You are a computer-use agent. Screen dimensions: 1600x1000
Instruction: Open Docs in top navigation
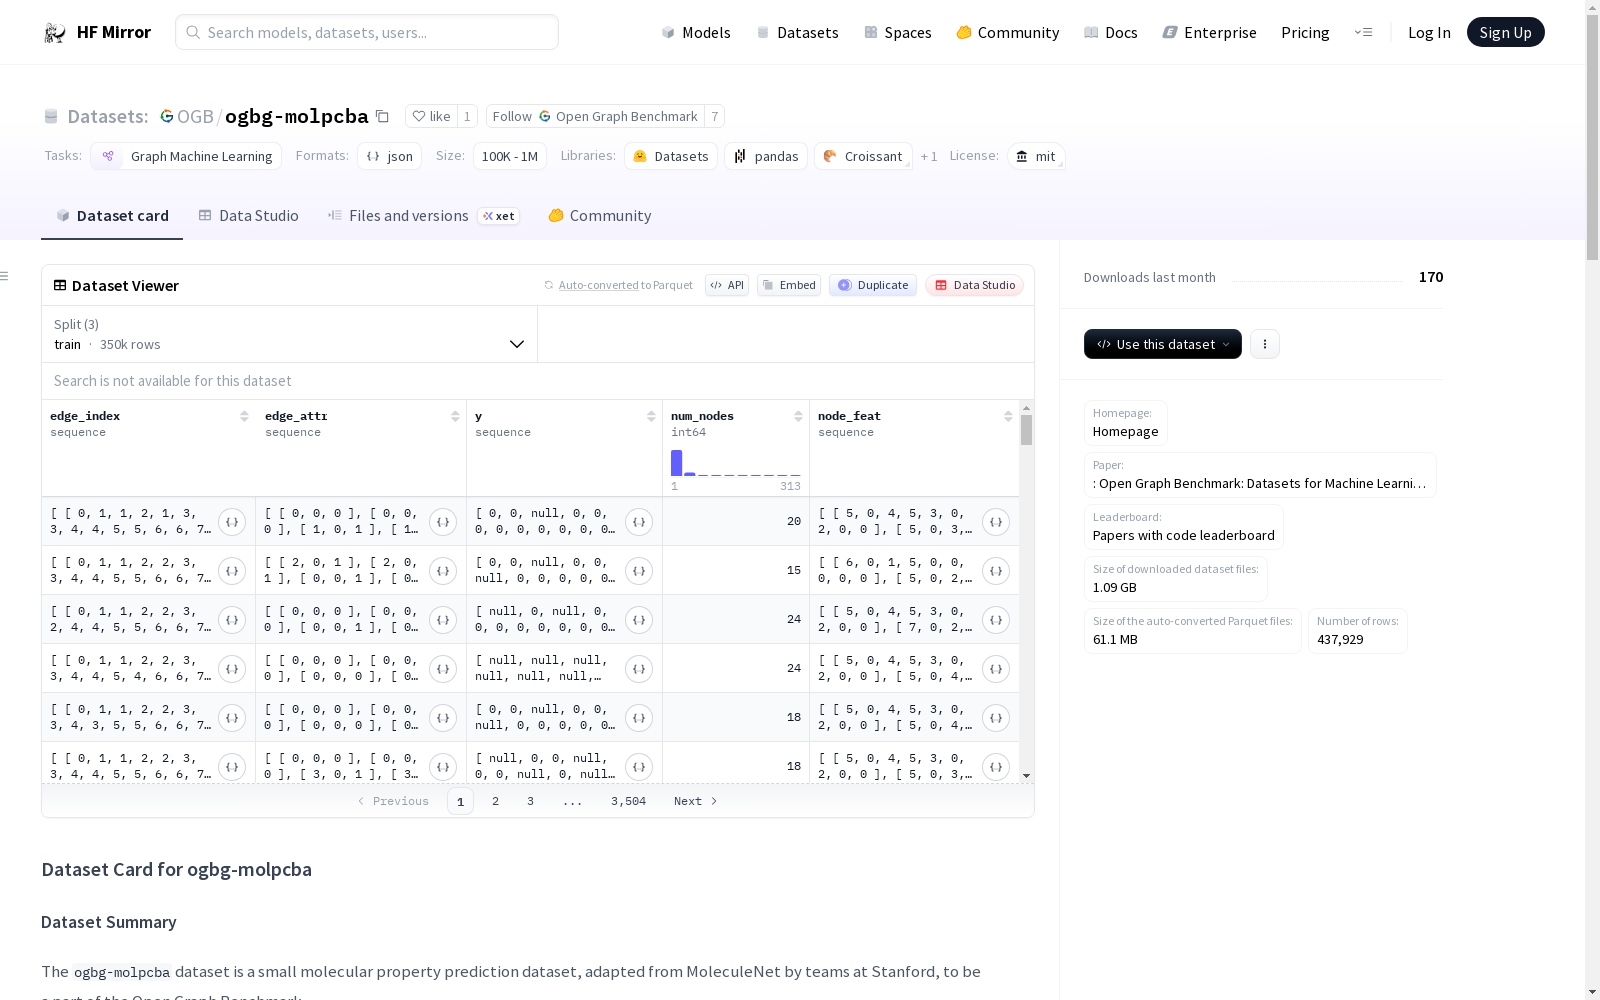pos(1111,32)
